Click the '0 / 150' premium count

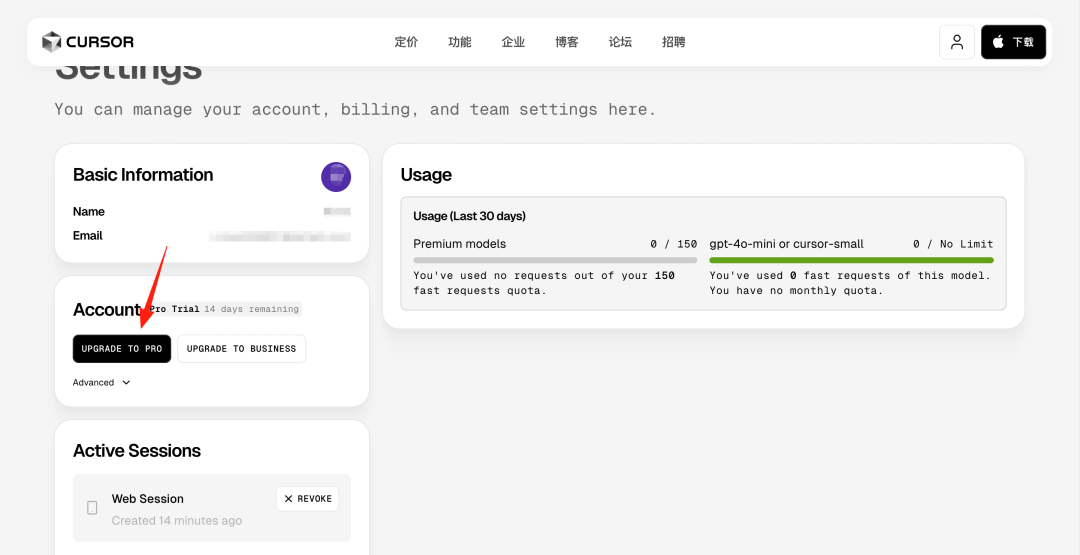pos(674,244)
